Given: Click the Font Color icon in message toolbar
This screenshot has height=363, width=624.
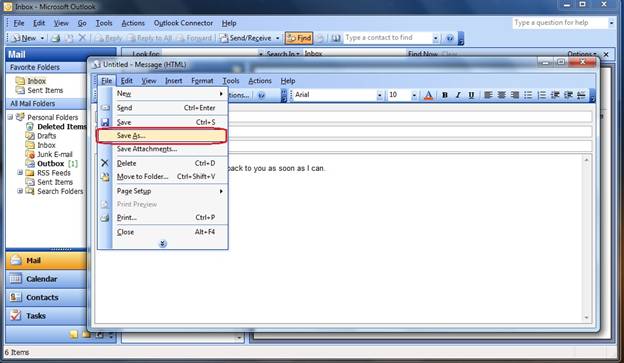Looking at the screenshot, I should click(x=428, y=95).
